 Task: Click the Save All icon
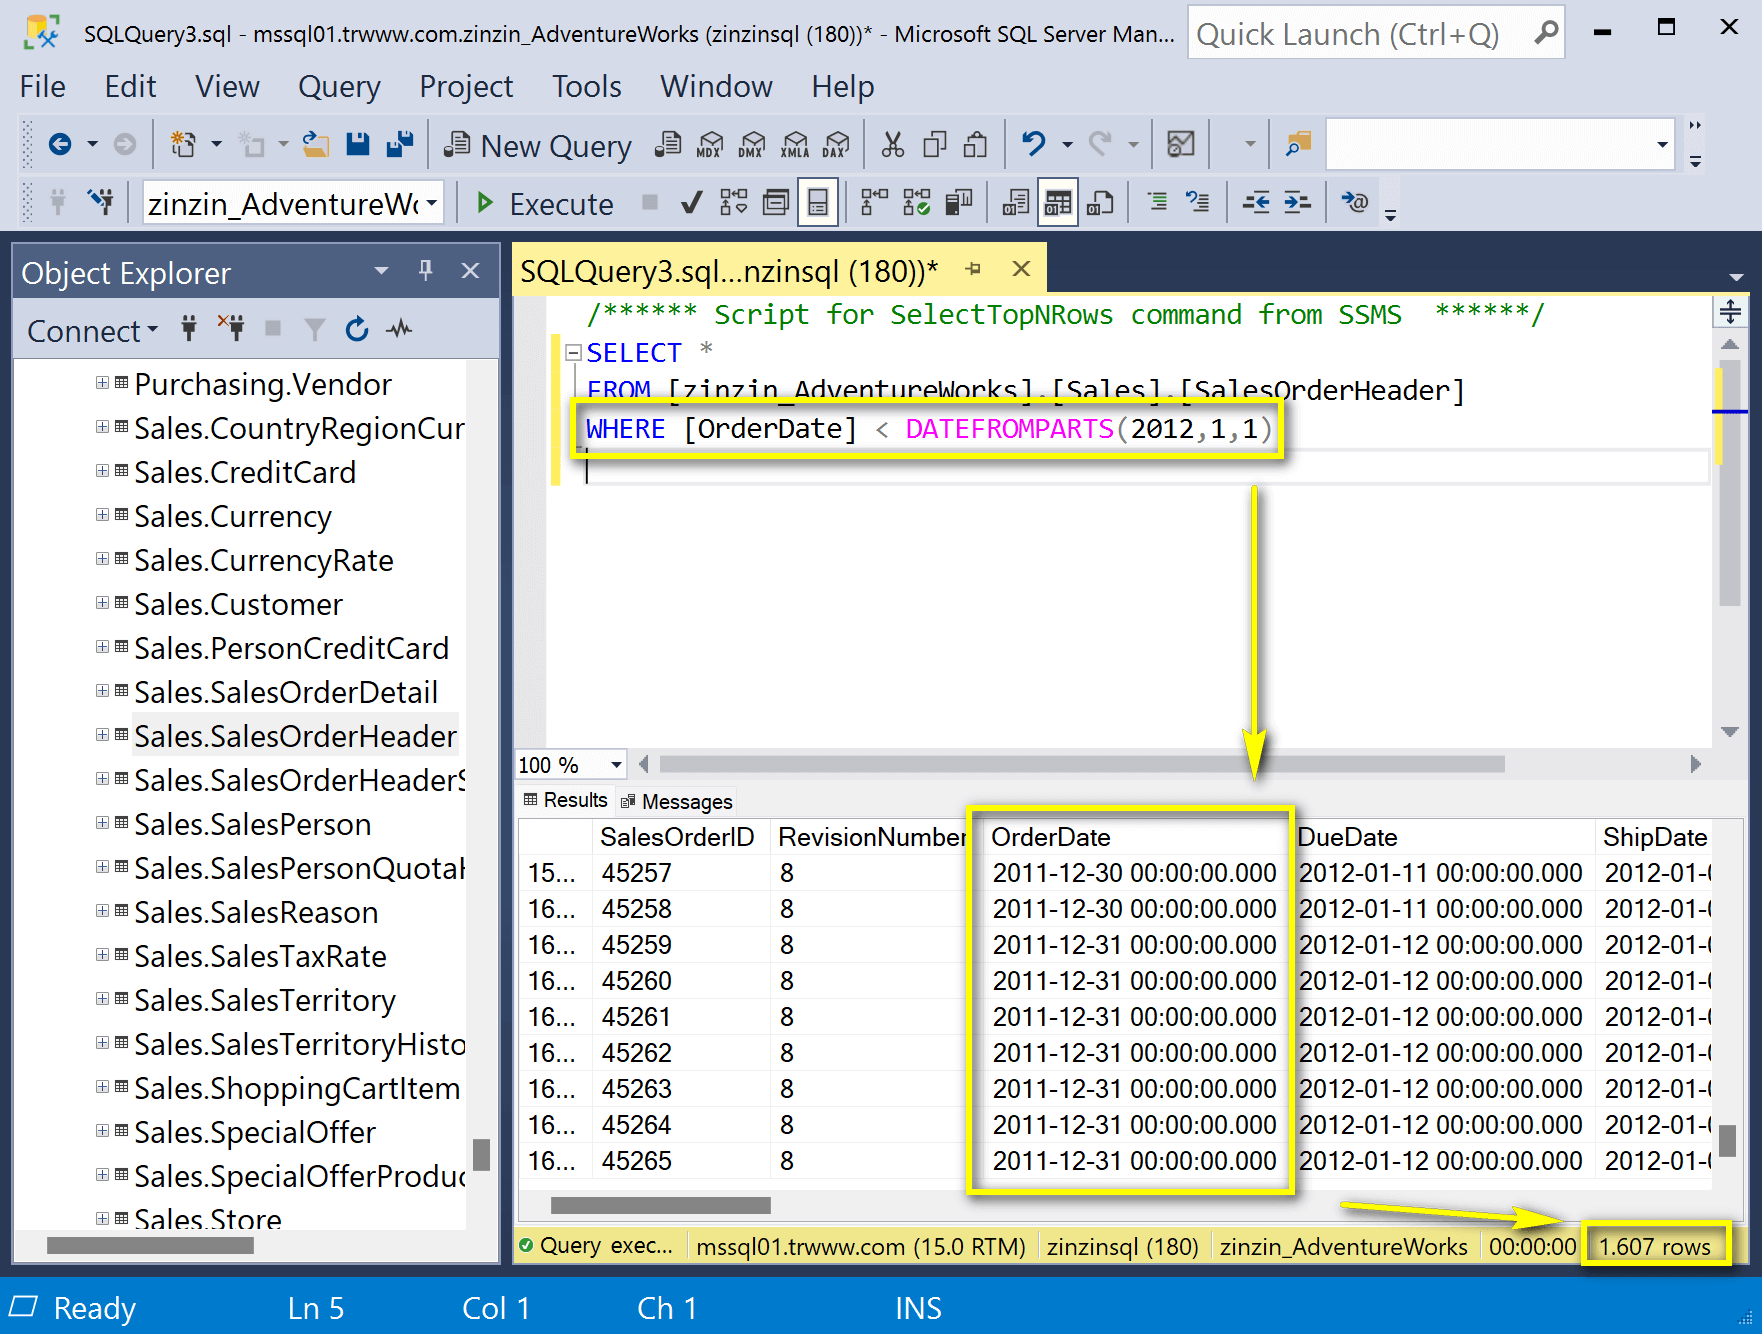point(400,145)
